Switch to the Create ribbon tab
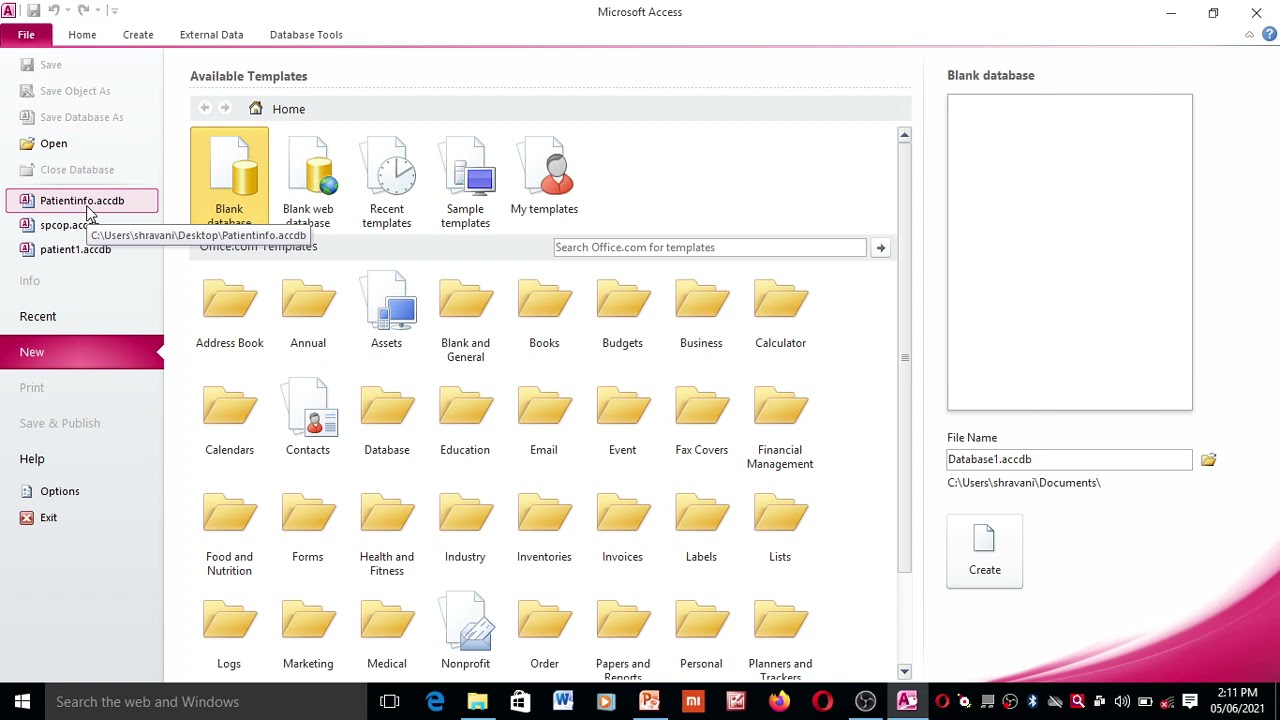Viewport: 1280px width, 720px height. 138,35
